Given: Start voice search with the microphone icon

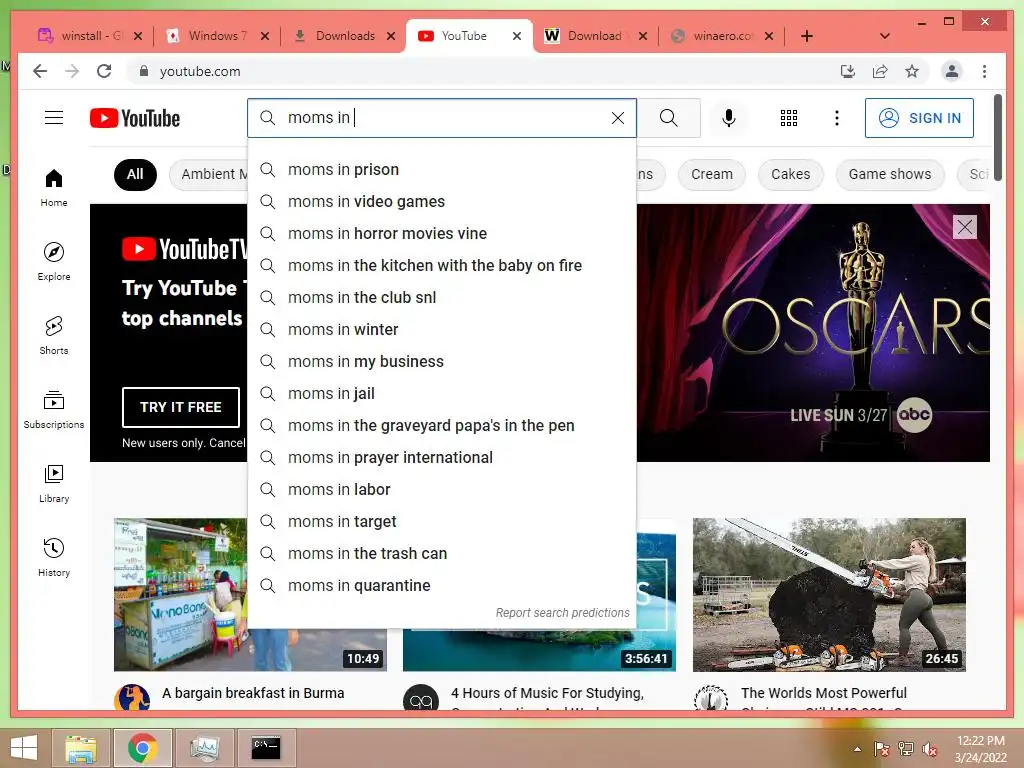Looking at the screenshot, I should pyautogui.click(x=729, y=118).
